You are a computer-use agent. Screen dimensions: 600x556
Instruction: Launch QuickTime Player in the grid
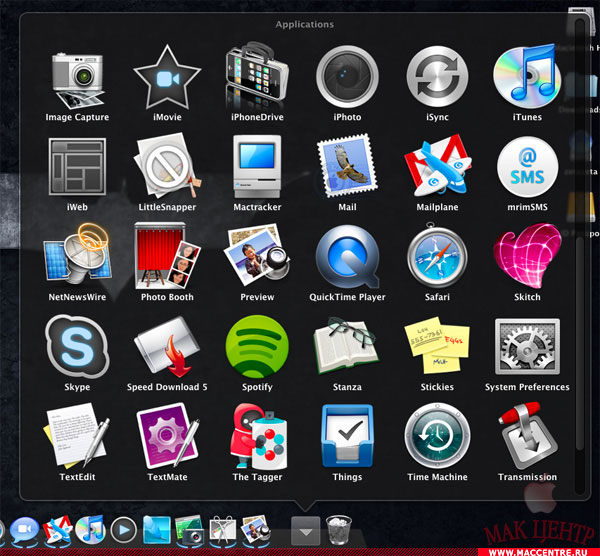tap(347, 256)
